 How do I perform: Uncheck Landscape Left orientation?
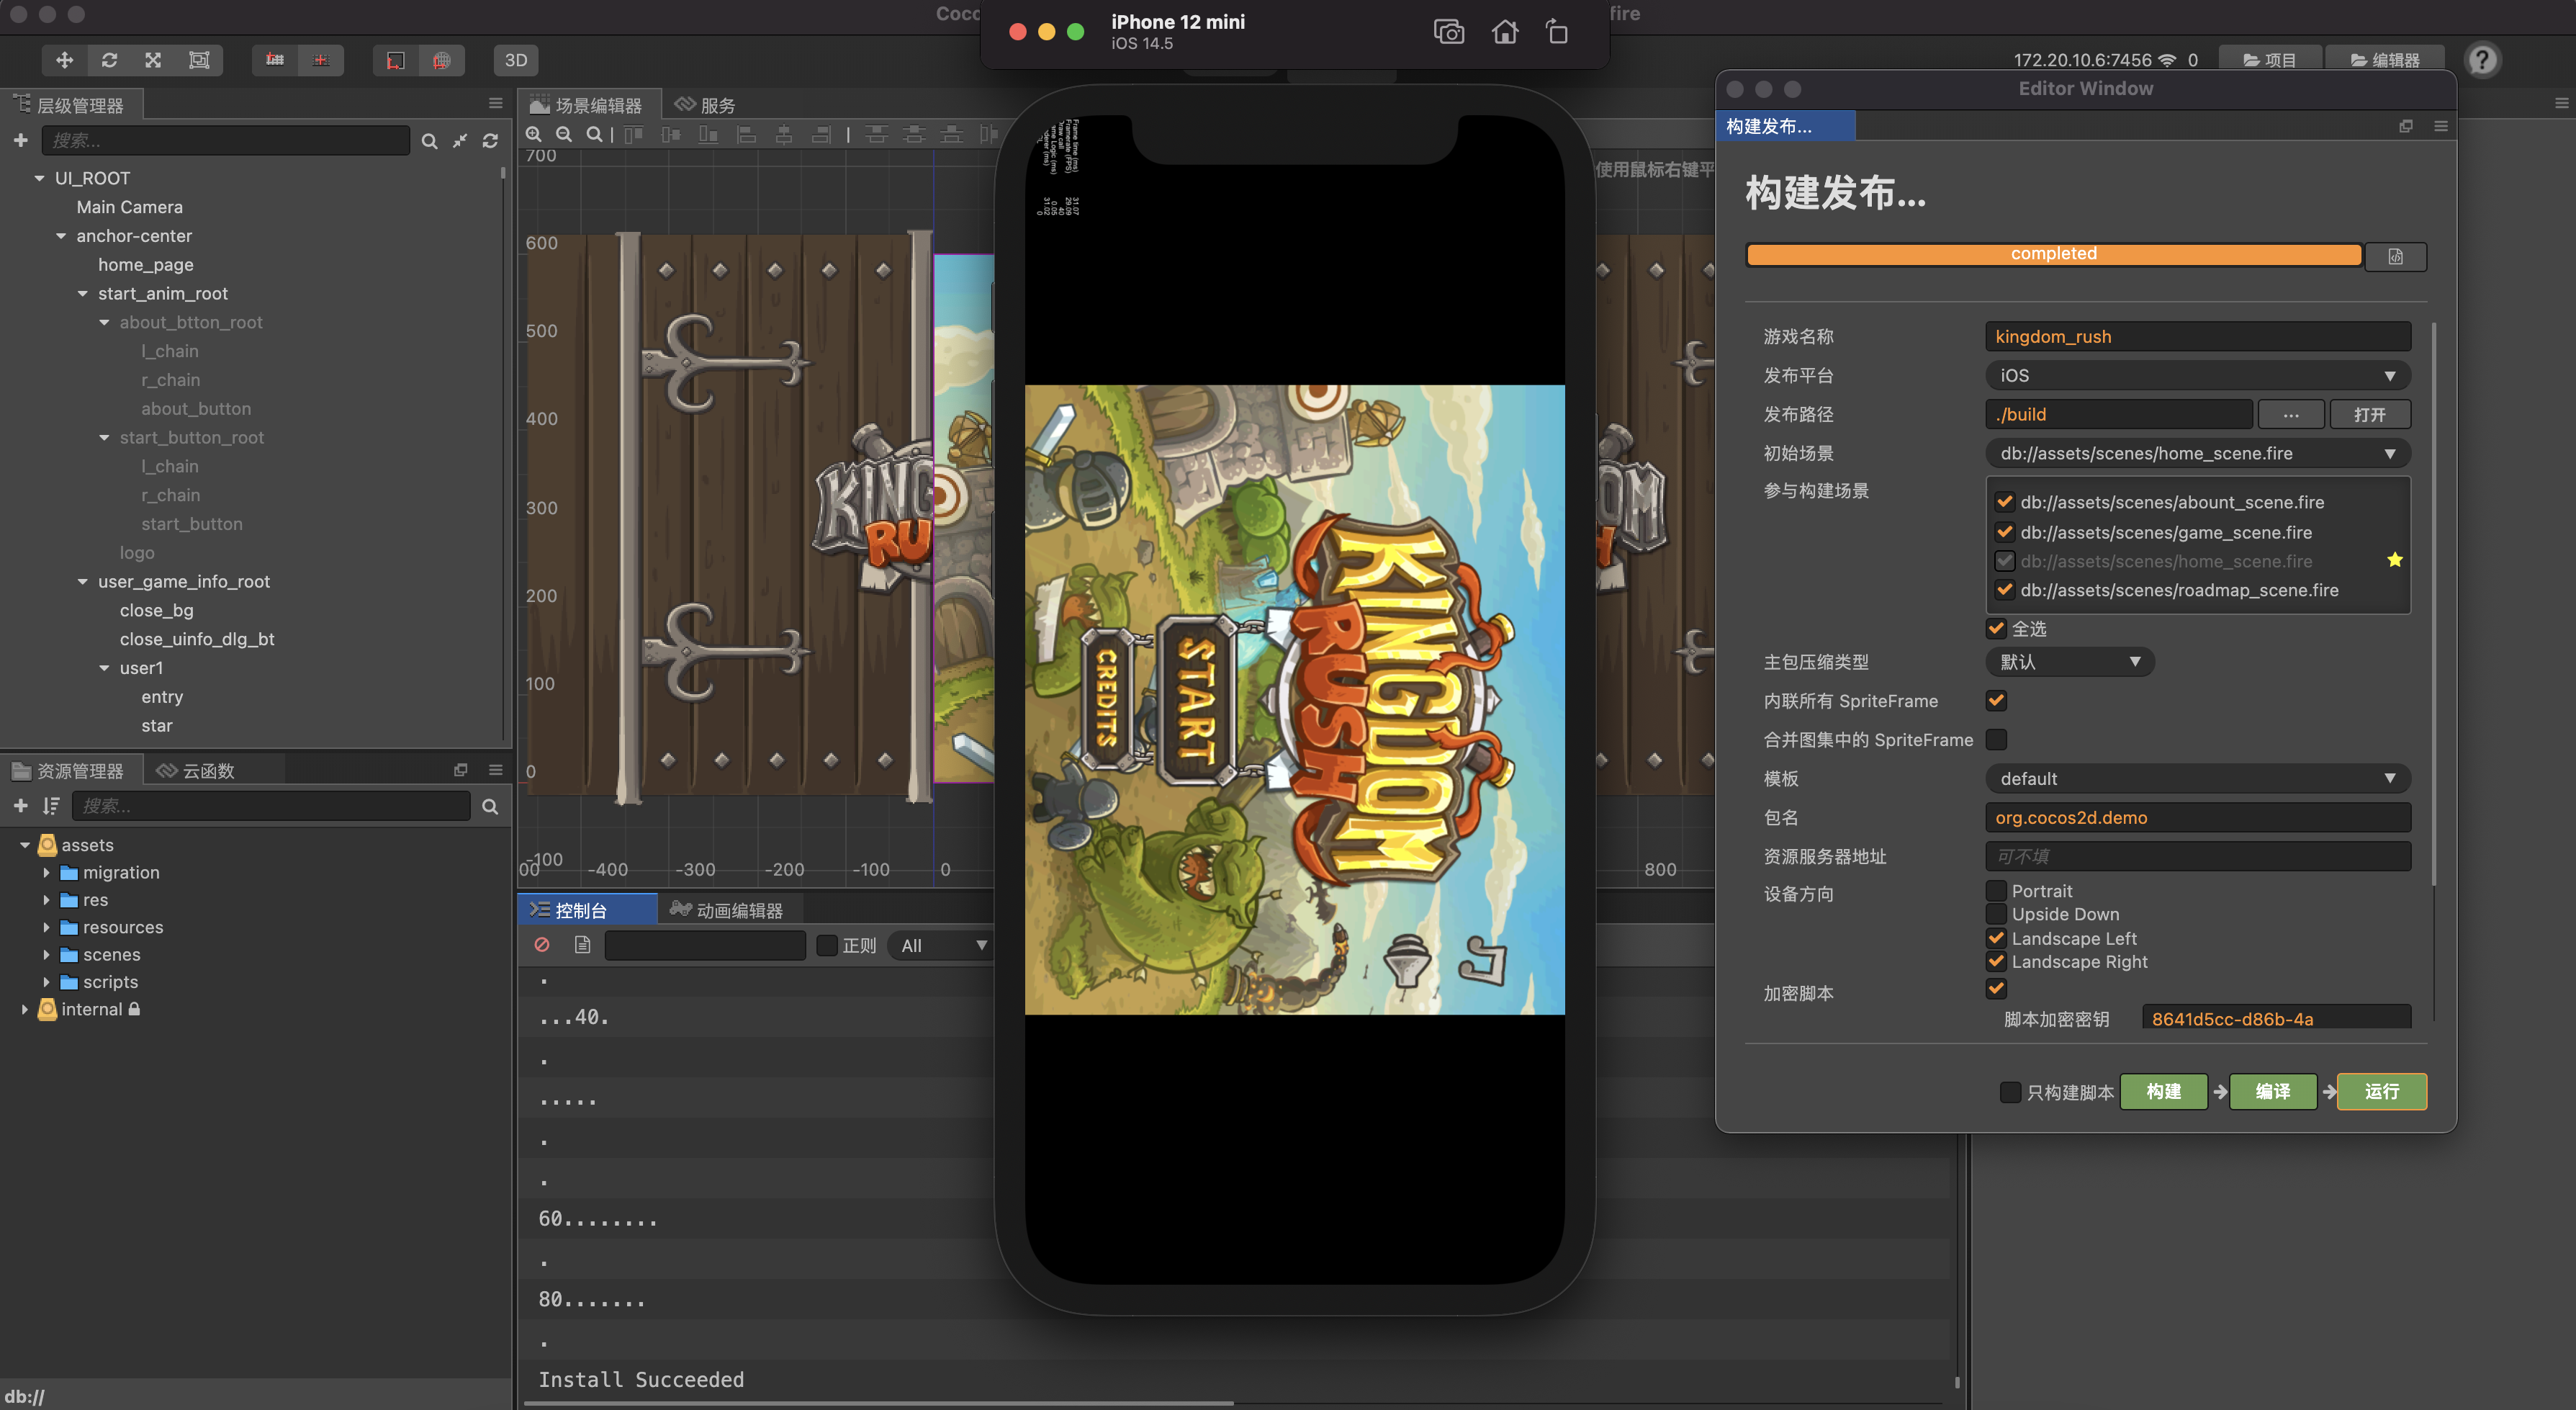[x=1996, y=938]
